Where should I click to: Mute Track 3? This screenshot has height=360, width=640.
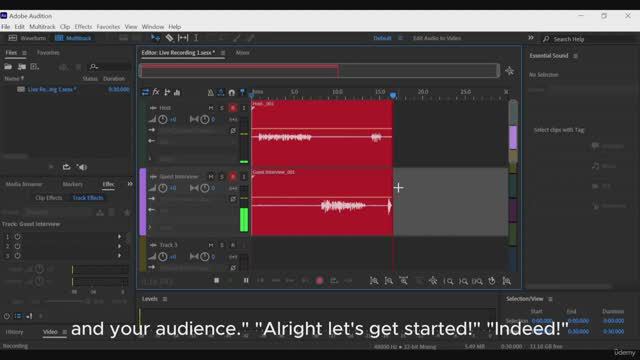click(211, 245)
